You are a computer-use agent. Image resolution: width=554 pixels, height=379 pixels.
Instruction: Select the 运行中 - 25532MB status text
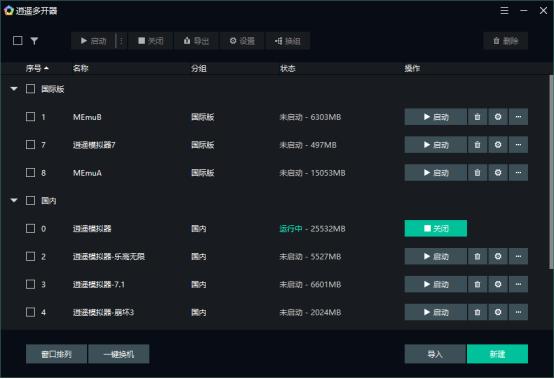pos(312,229)
